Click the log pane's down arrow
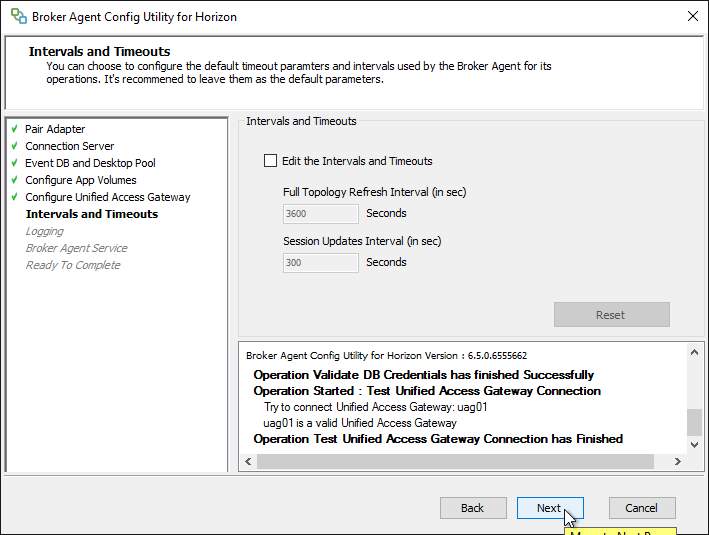The height and width of the screenshot is (535, 709). click(x=695, y=445)
